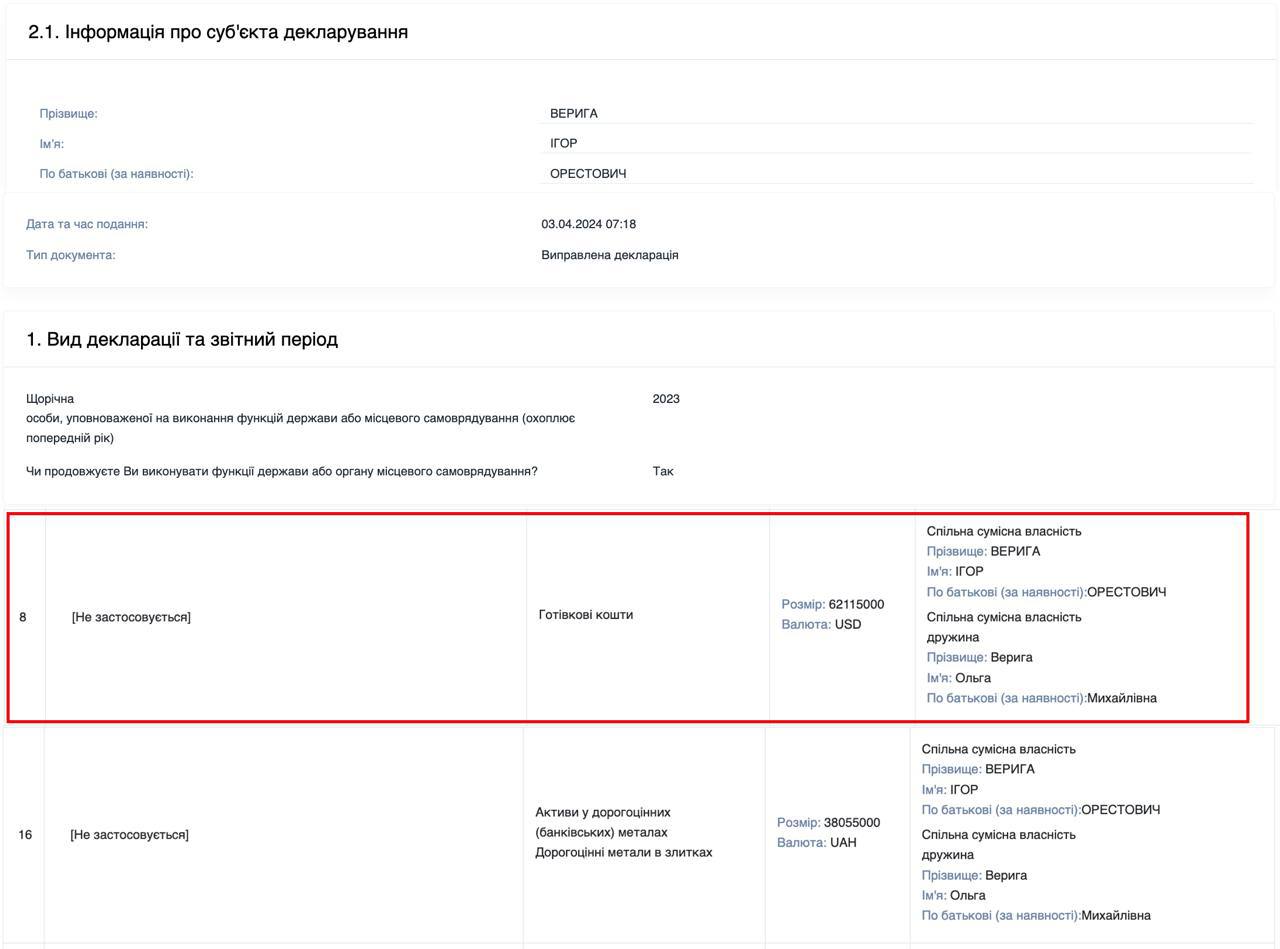Click patronymic value ОРЕСТОВИЧ in section 2.1
This screenshot has width=1280, height=949.
pyautogui.click(x=588, y=174)
